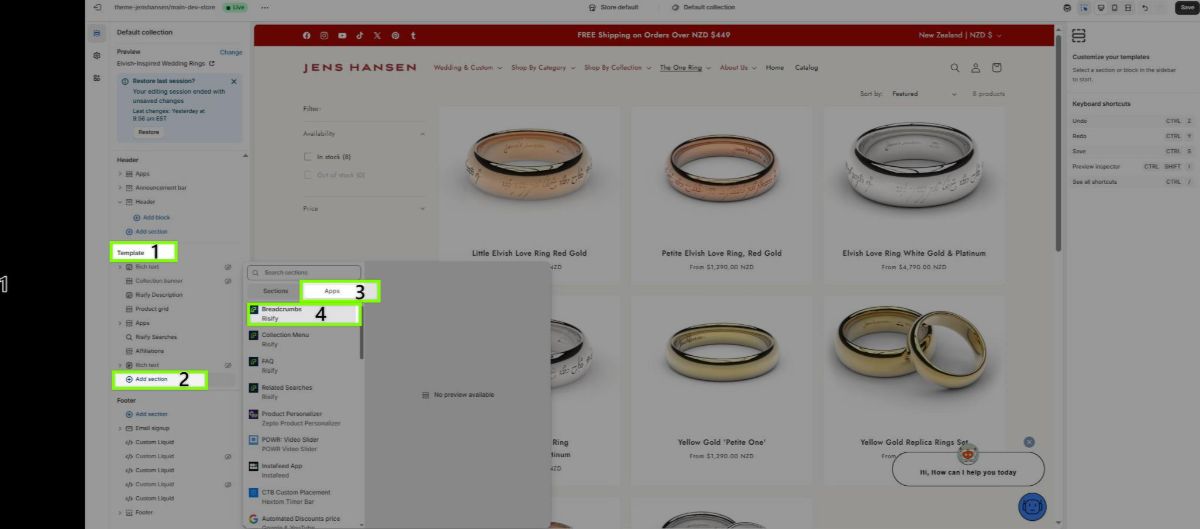Viewport: 1200px width, 529px height.
Task: Expand the Announcement bar tree item
Action: pos(119,187)
